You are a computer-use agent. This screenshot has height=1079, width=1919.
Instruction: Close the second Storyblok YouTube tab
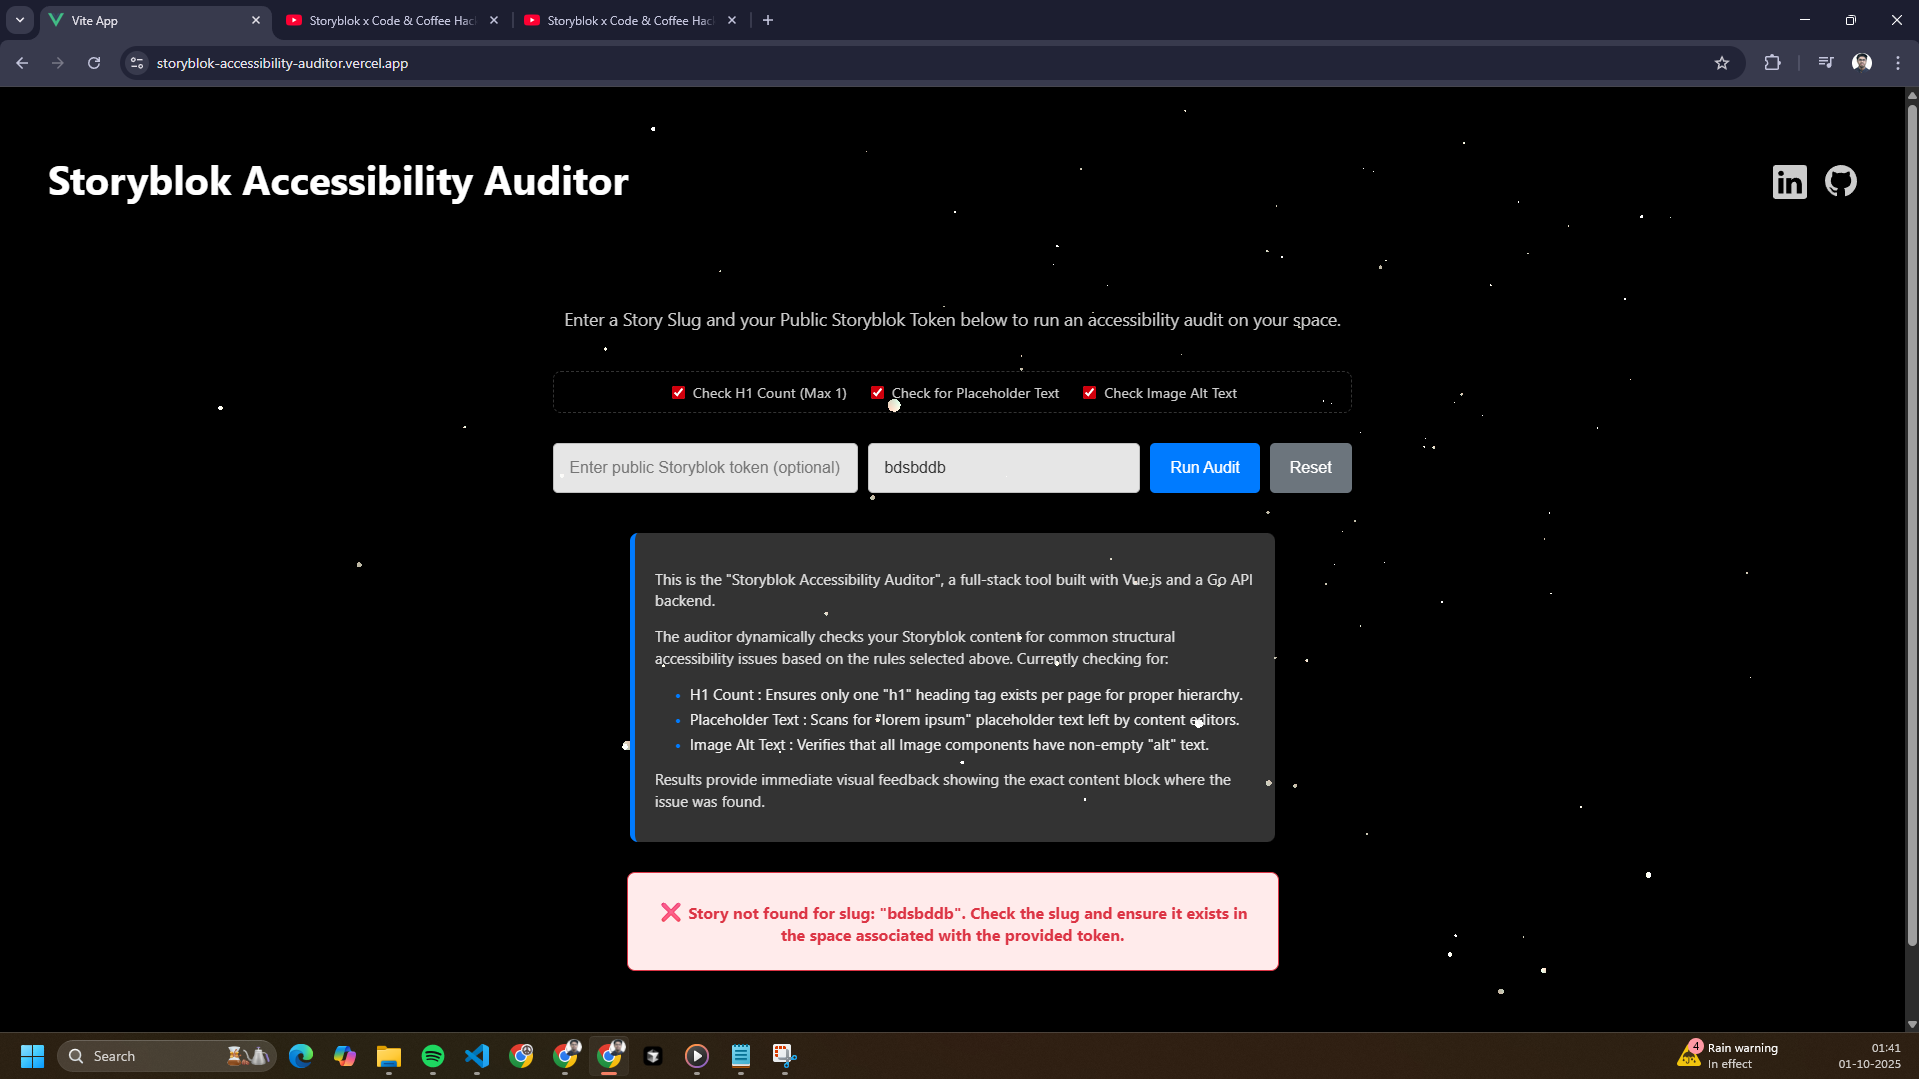[x=732, y=20]
